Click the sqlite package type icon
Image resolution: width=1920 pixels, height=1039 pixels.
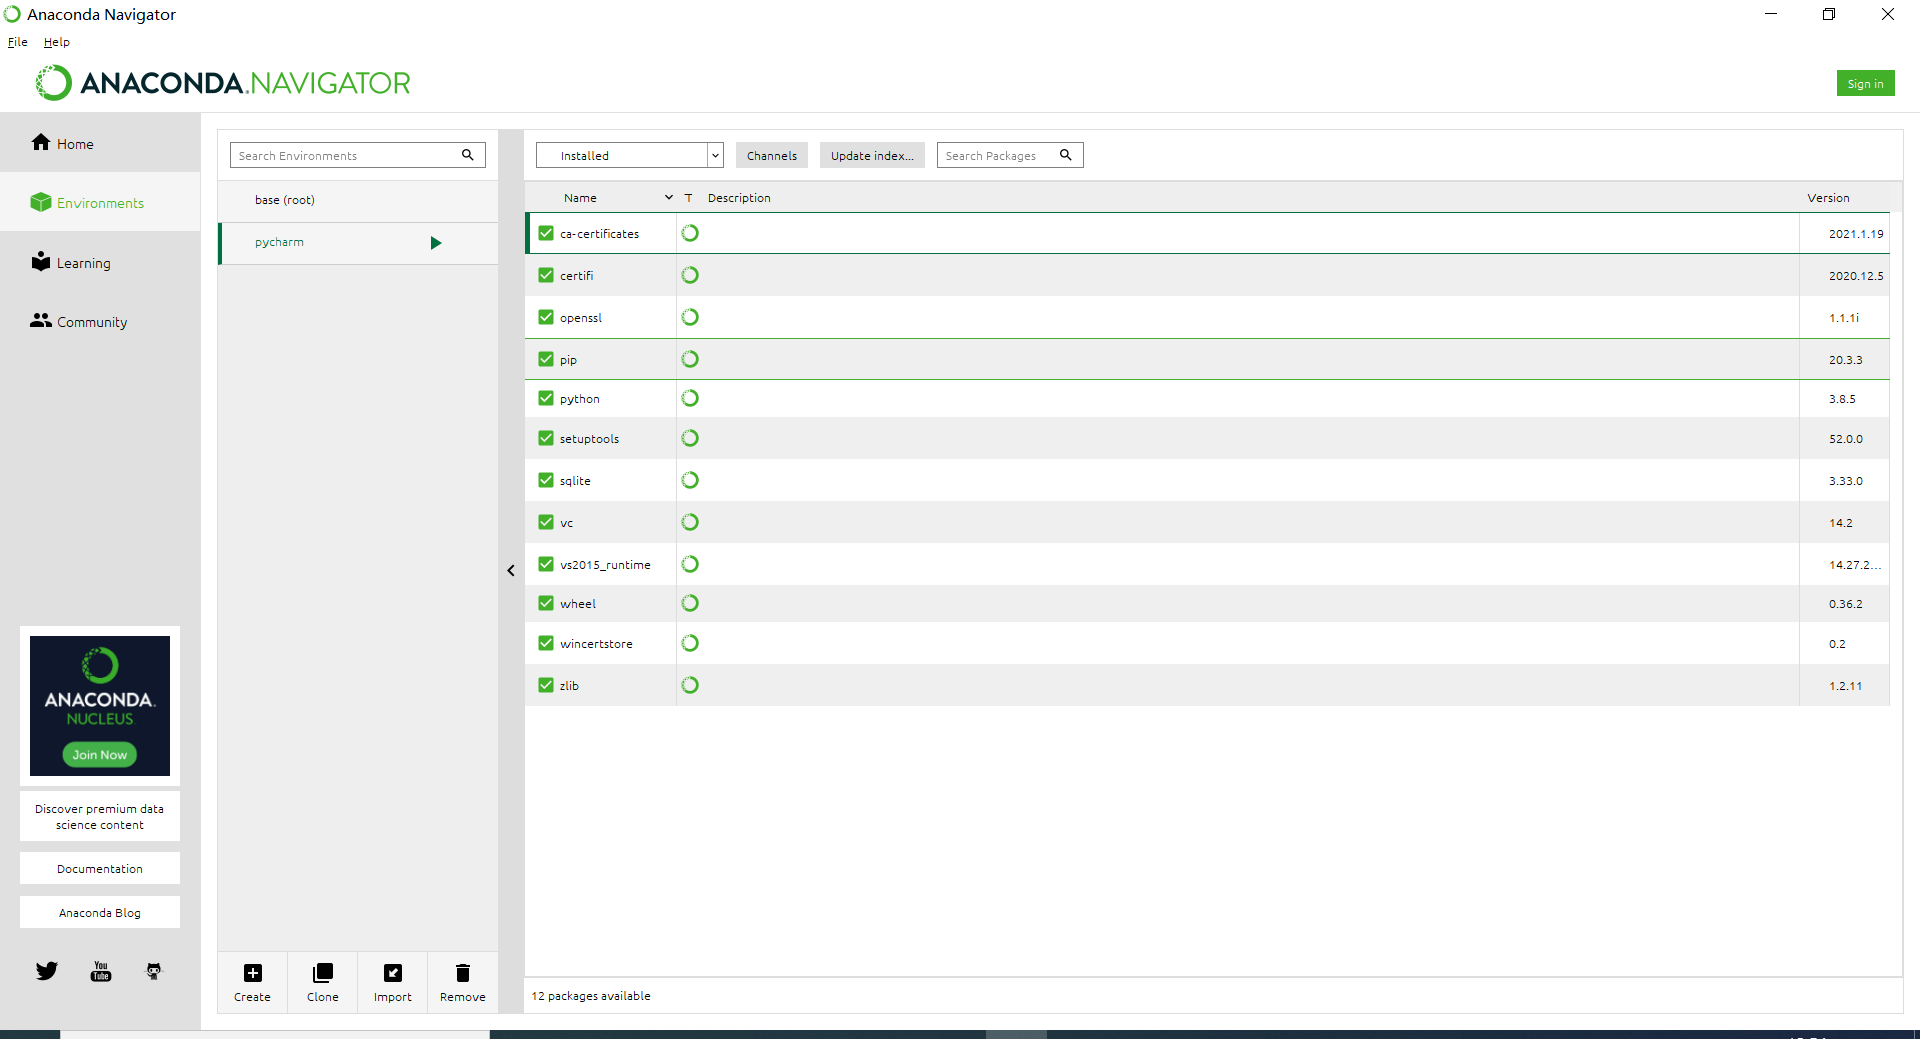(x=690, y=480)
